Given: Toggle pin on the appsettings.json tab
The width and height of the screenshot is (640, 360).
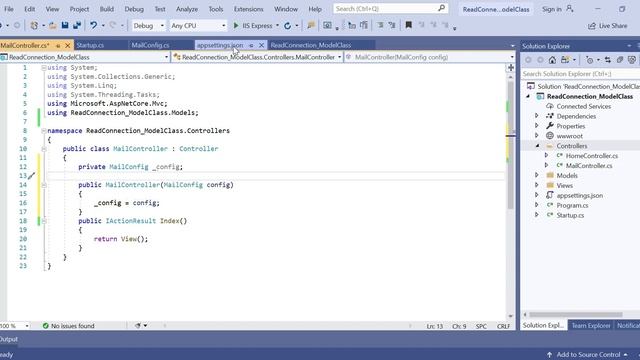Looking at the screenshot, I should (251, 45).
